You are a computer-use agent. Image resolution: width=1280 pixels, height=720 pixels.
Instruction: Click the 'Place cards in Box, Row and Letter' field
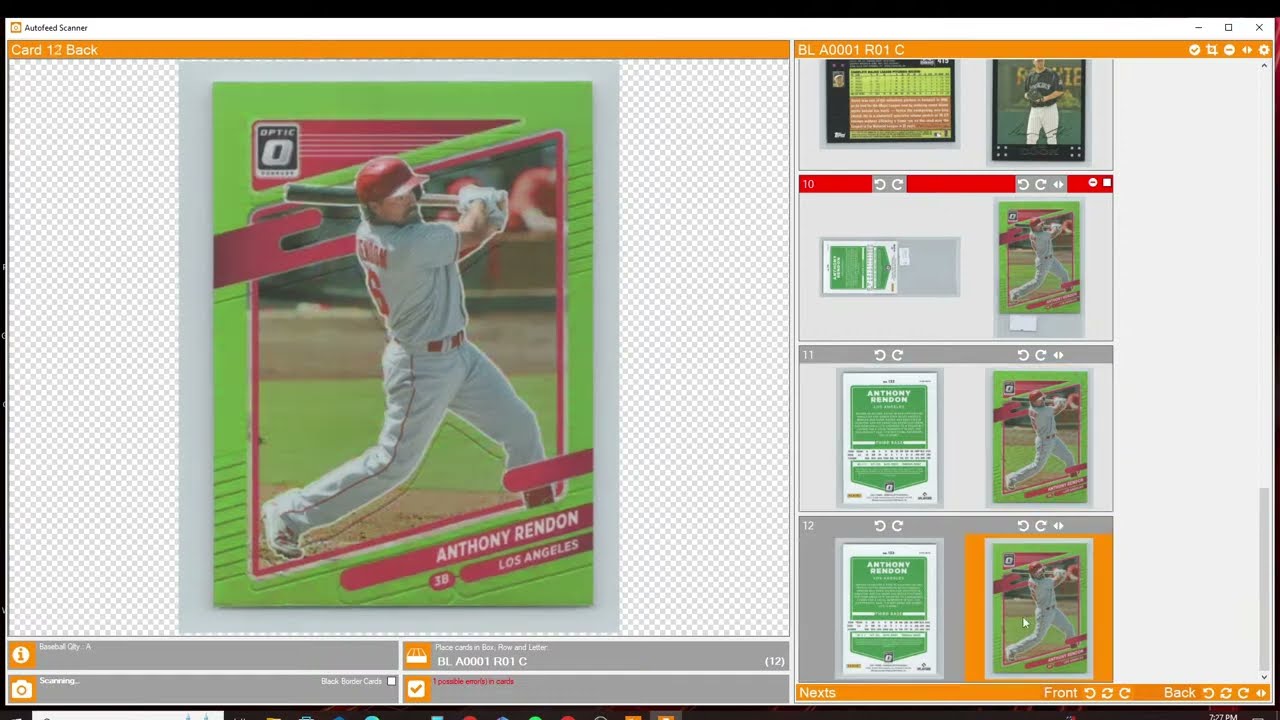coord(595,655)
